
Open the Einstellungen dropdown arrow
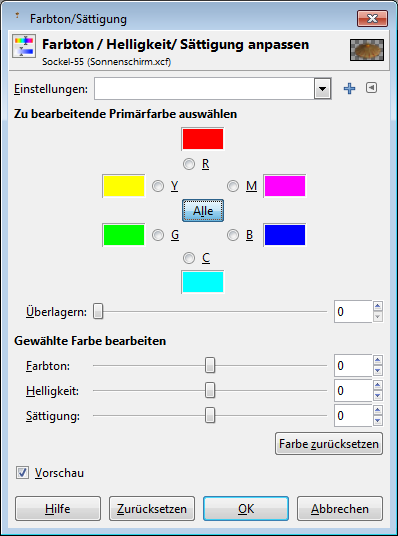tap(322, 89)
